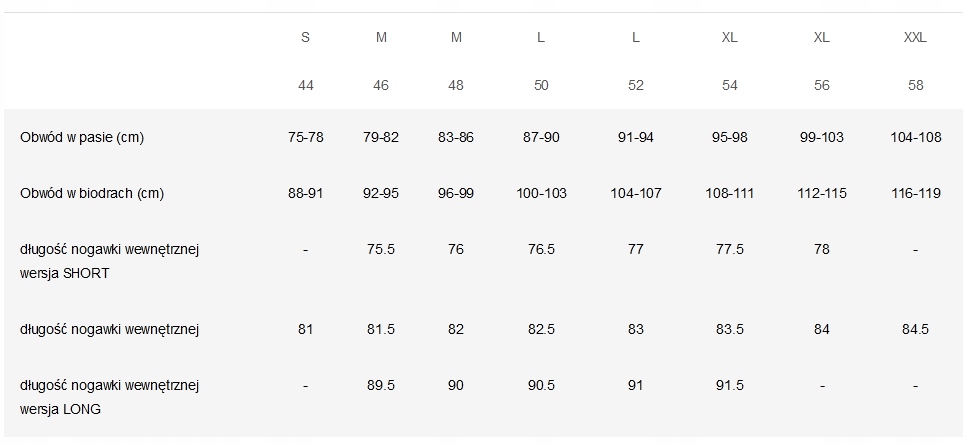Click waist measurement cell 91-94

tap(636, 137)
